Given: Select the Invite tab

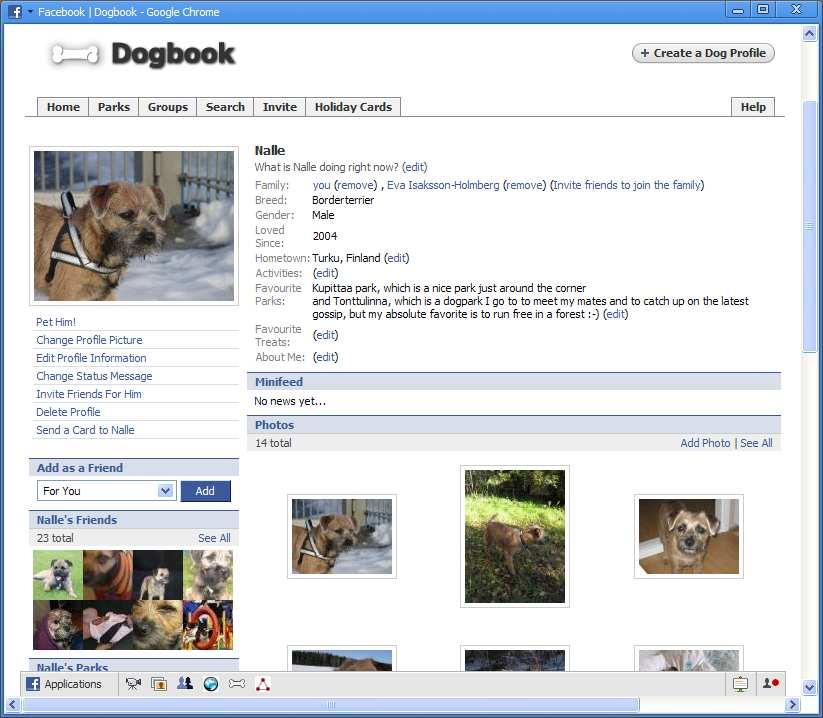Looking at the screenshot, I should [280, 107].
